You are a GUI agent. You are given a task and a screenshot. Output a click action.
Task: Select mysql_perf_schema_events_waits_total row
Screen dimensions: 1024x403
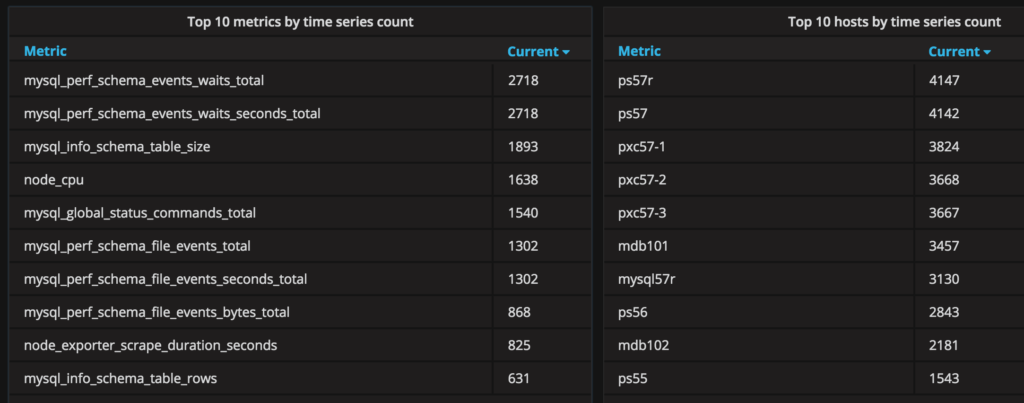144,80
